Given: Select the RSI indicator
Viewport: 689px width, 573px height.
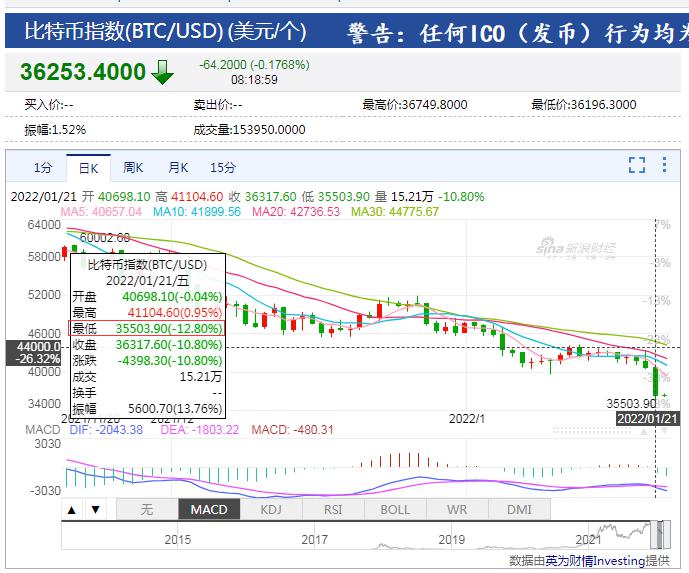Looking at the screenshot, I should (333, 510).
